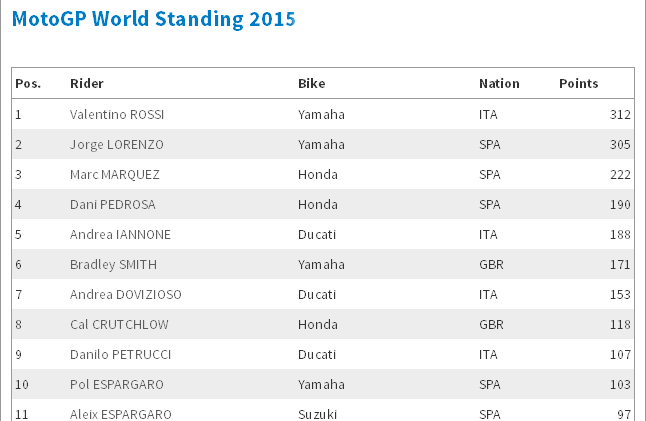Select rider Jorge LORENZO
Viewport: 646px width, 421px height.
pos(117,145)
